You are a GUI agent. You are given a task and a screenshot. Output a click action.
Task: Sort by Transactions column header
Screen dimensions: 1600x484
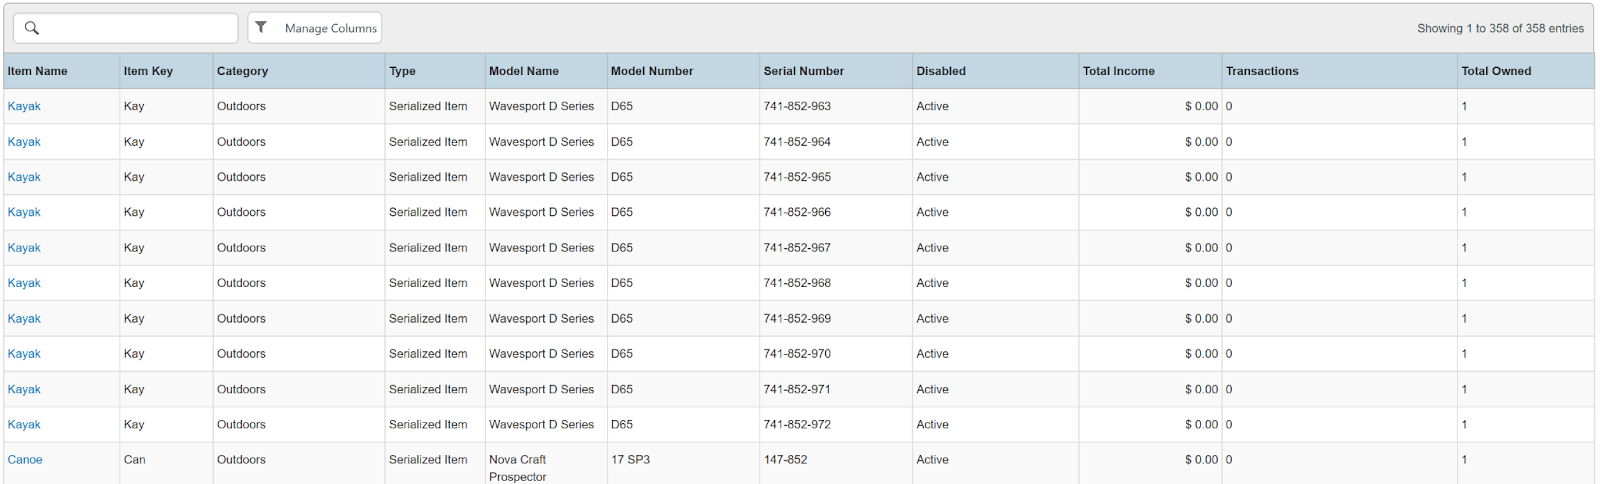1261,71
